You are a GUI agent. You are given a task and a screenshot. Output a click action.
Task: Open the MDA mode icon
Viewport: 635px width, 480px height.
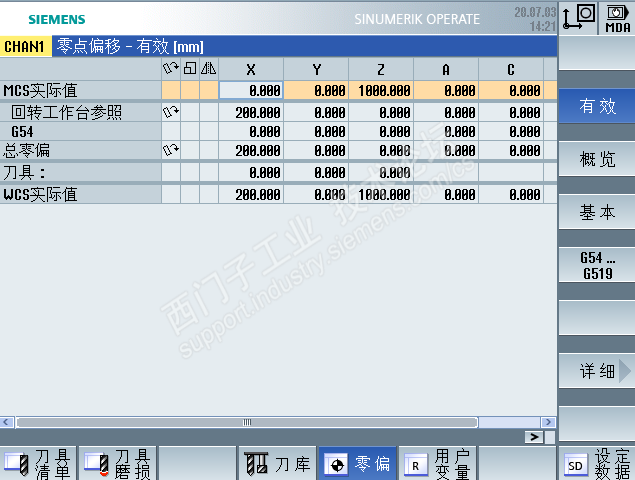click(617, 18)
